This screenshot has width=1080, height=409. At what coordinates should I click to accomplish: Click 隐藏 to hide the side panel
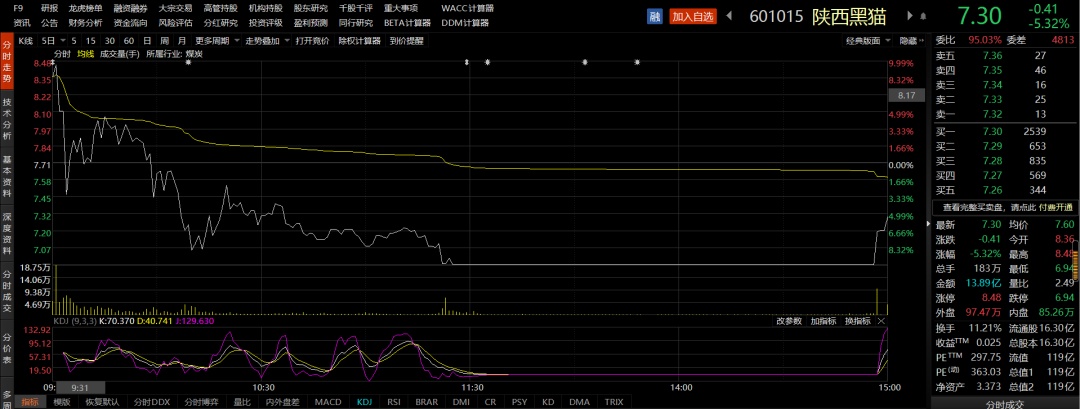[912, 41]
